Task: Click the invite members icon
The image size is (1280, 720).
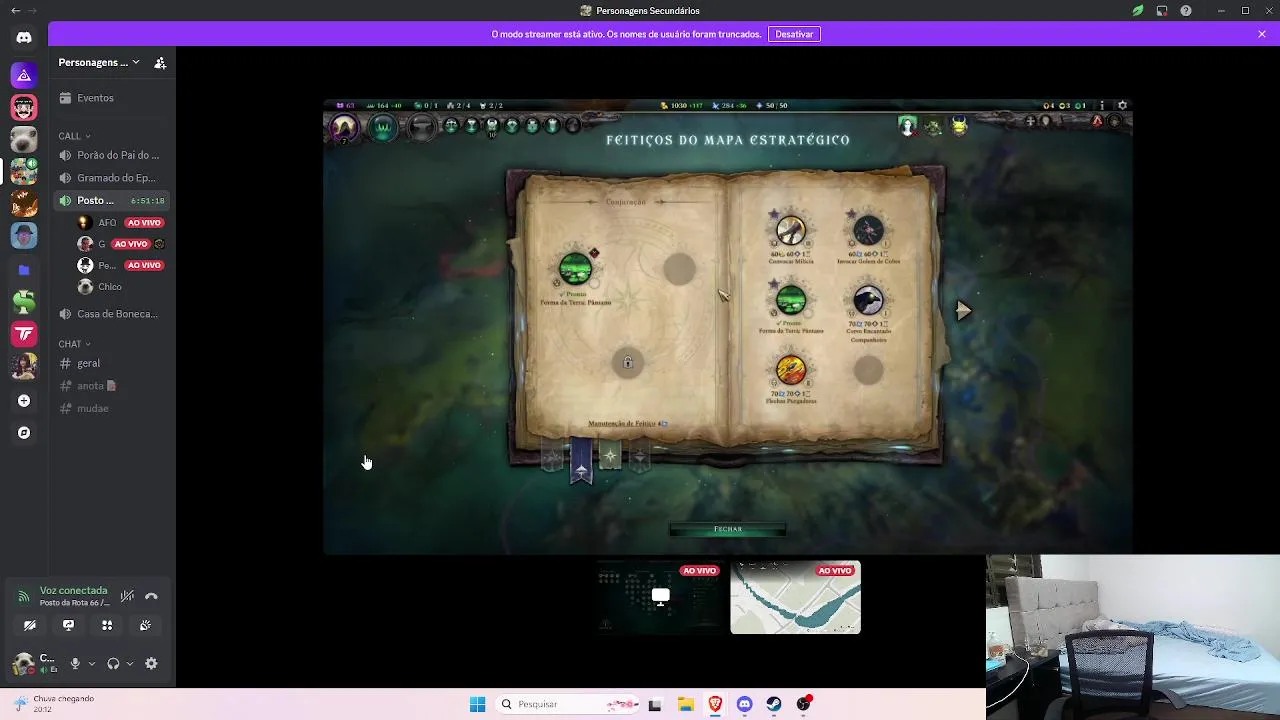Action: tap(160, 62)
